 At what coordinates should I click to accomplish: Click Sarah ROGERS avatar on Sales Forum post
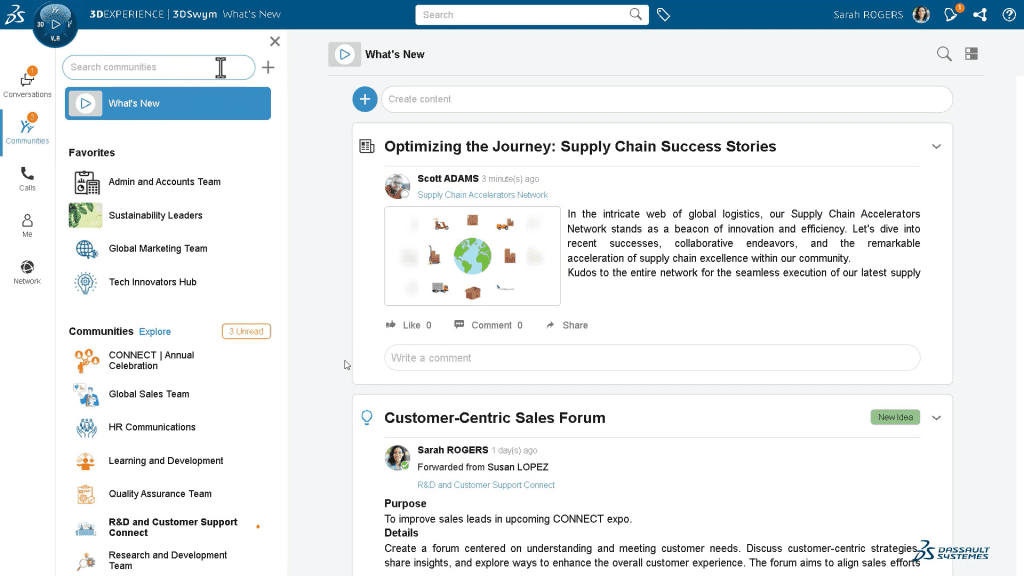pyautogui.click(x=397, y=458)
